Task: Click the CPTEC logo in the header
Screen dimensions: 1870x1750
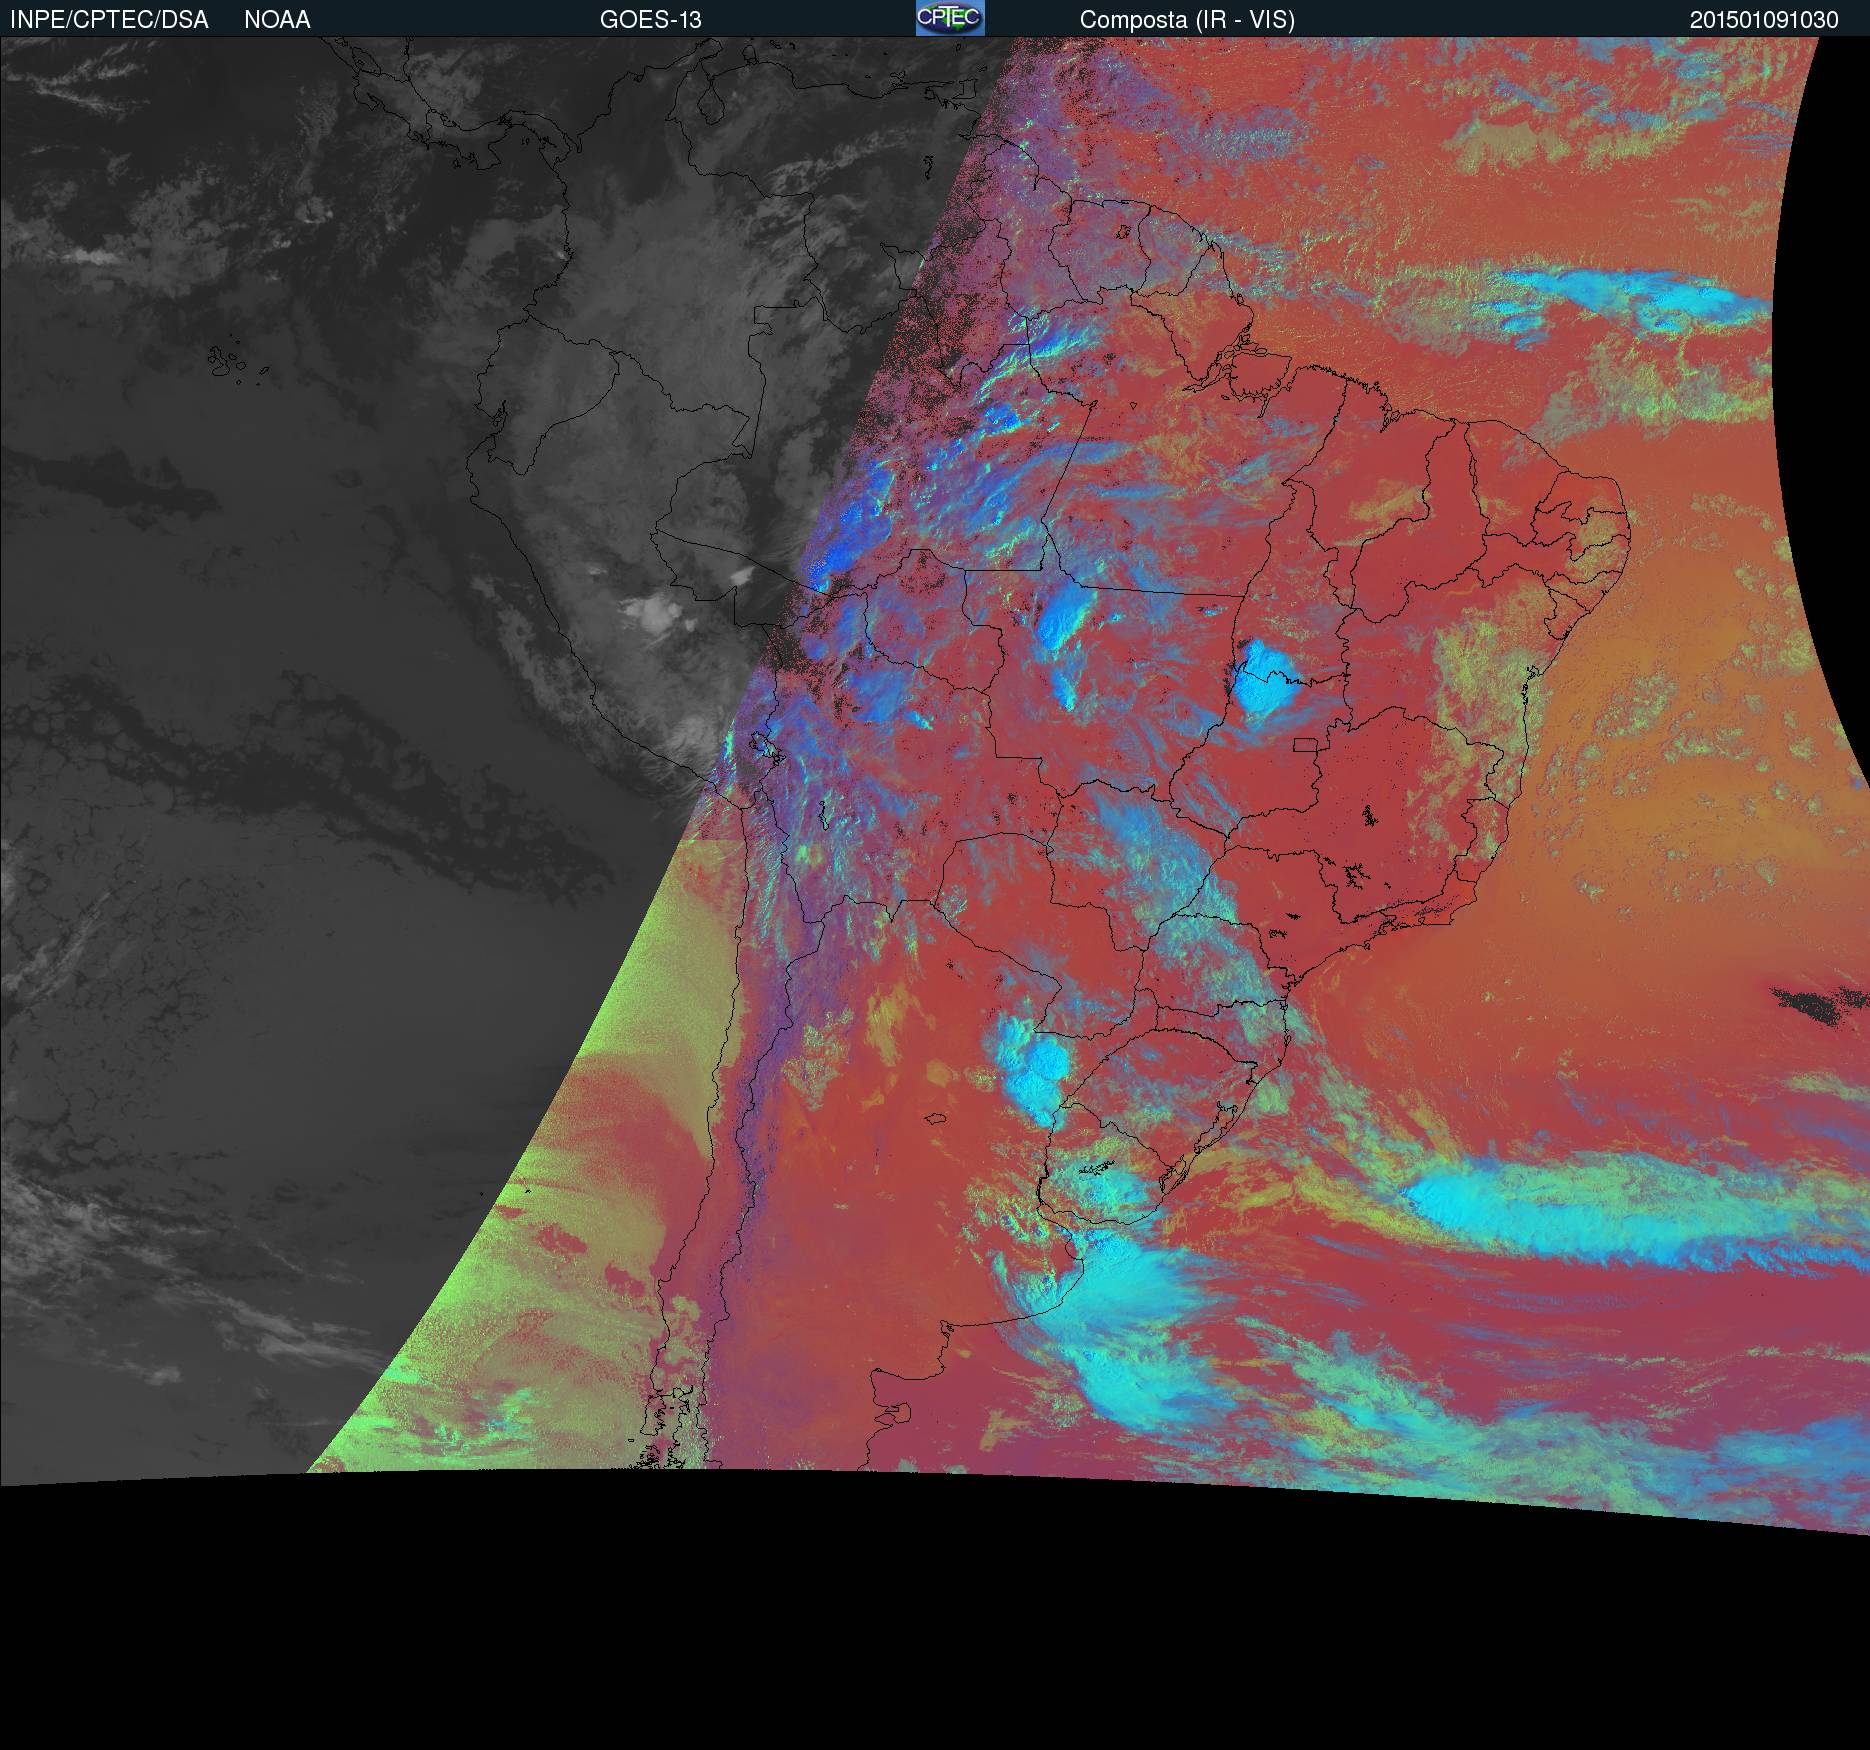Action: pyautogui.click(x=950, y=18)
